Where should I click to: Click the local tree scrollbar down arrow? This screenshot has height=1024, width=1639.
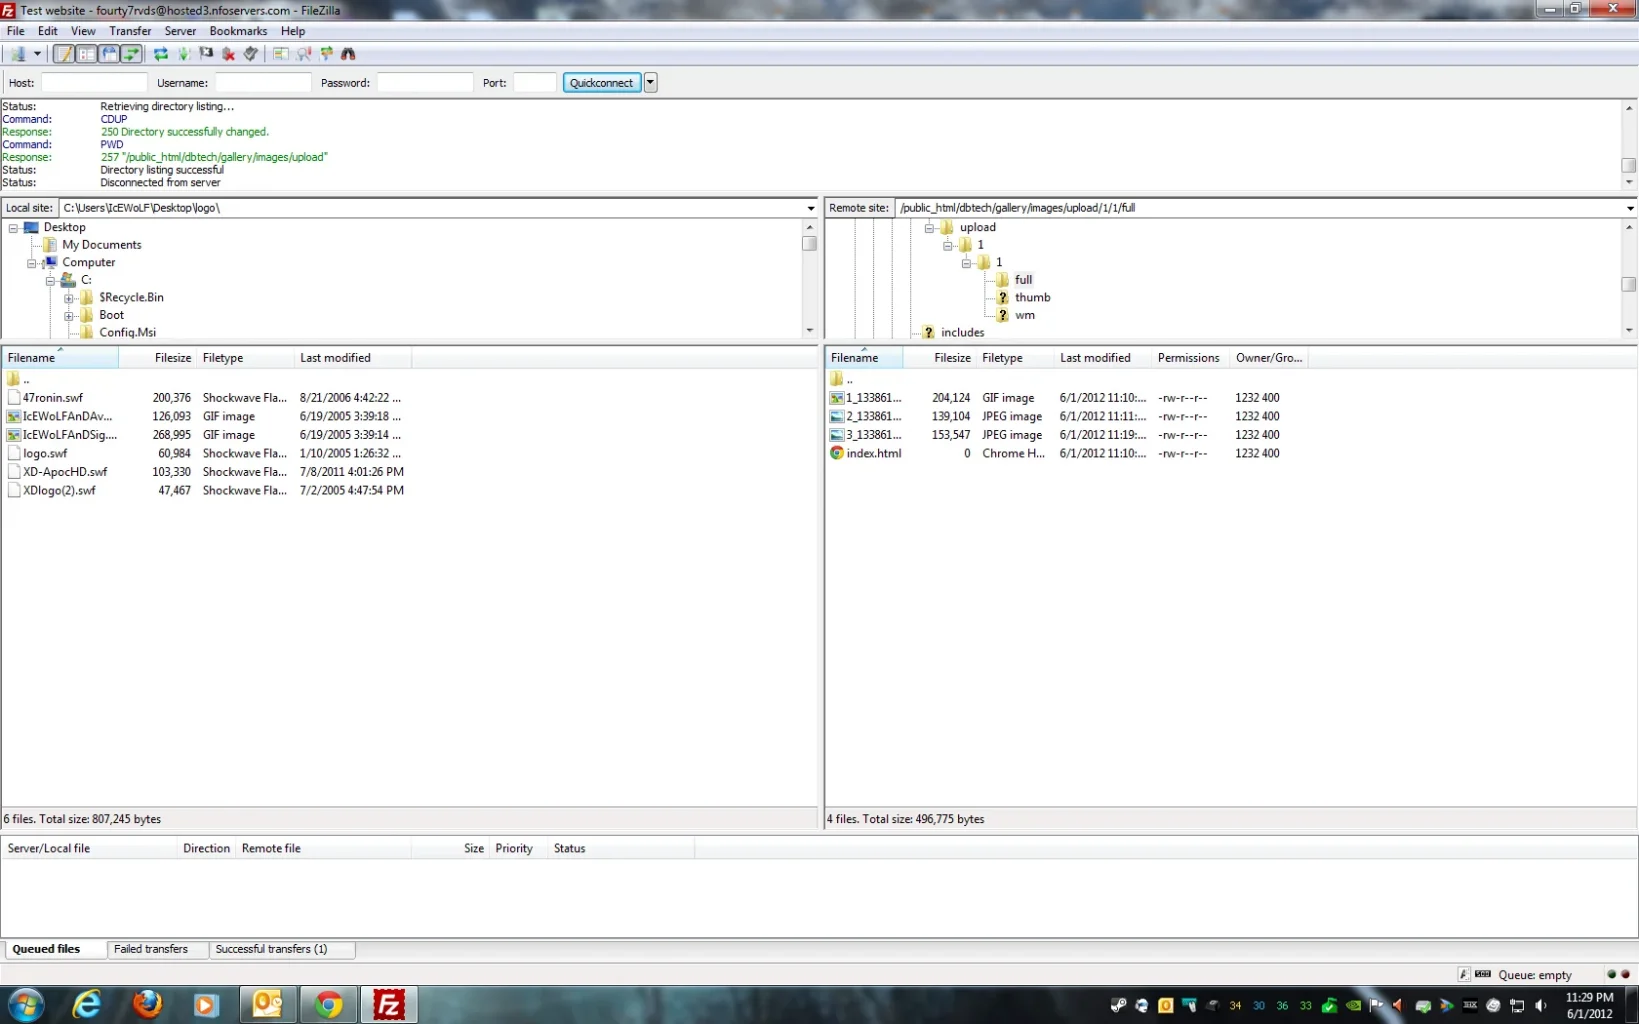click(809, 331)
